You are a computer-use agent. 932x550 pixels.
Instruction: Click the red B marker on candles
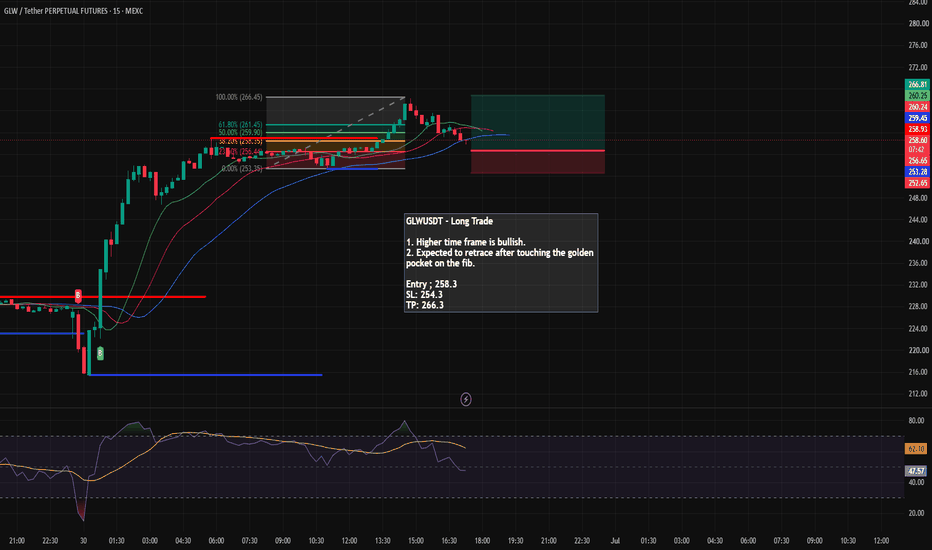pos(78,296)
